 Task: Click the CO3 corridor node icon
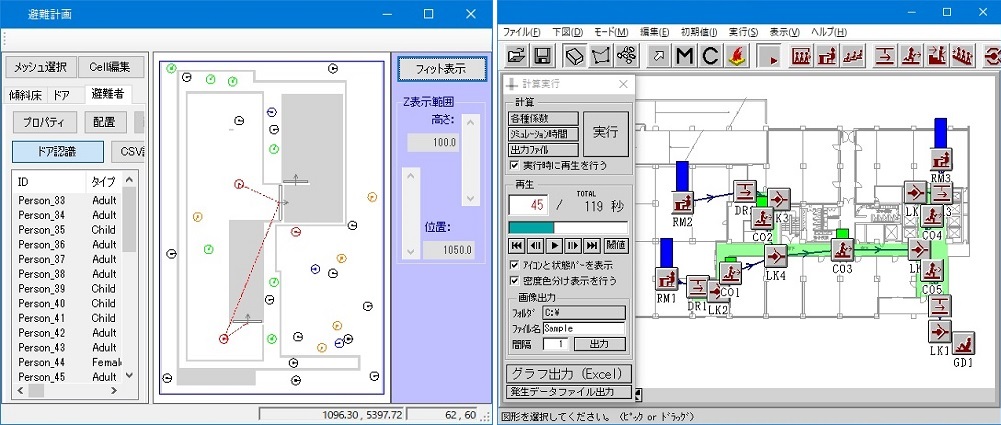point(843,250)
